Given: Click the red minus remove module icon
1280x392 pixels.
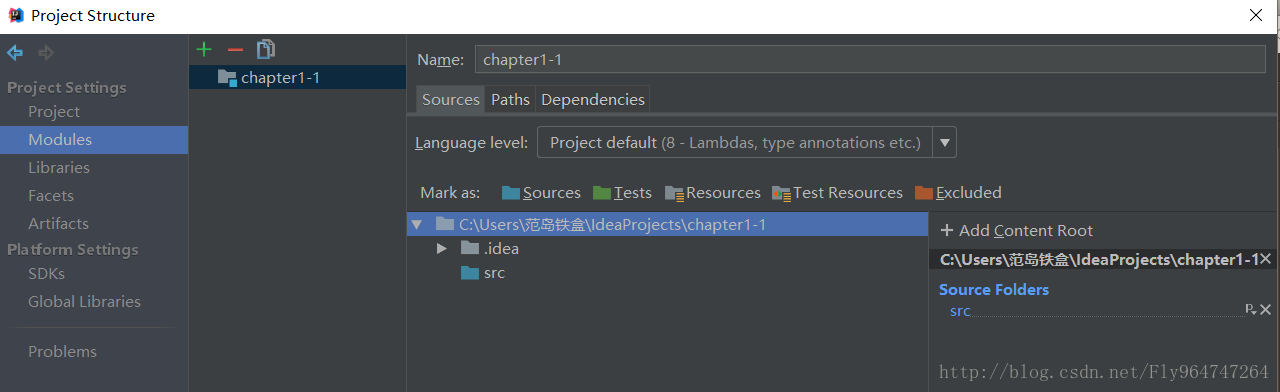Looking at the screenshot, I should (x=235, y=49).
